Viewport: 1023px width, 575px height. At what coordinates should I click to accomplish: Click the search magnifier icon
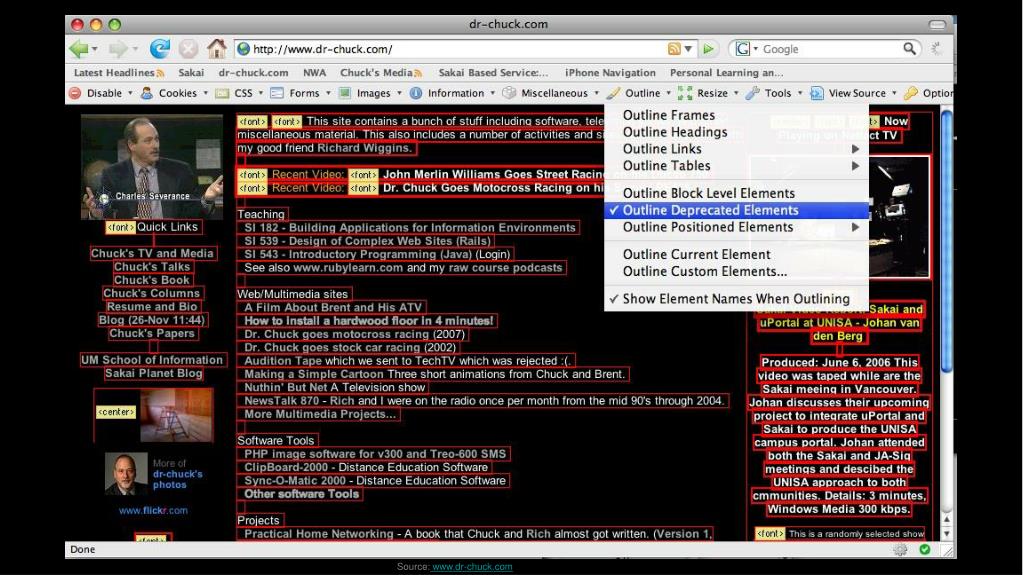pos(909,48)
